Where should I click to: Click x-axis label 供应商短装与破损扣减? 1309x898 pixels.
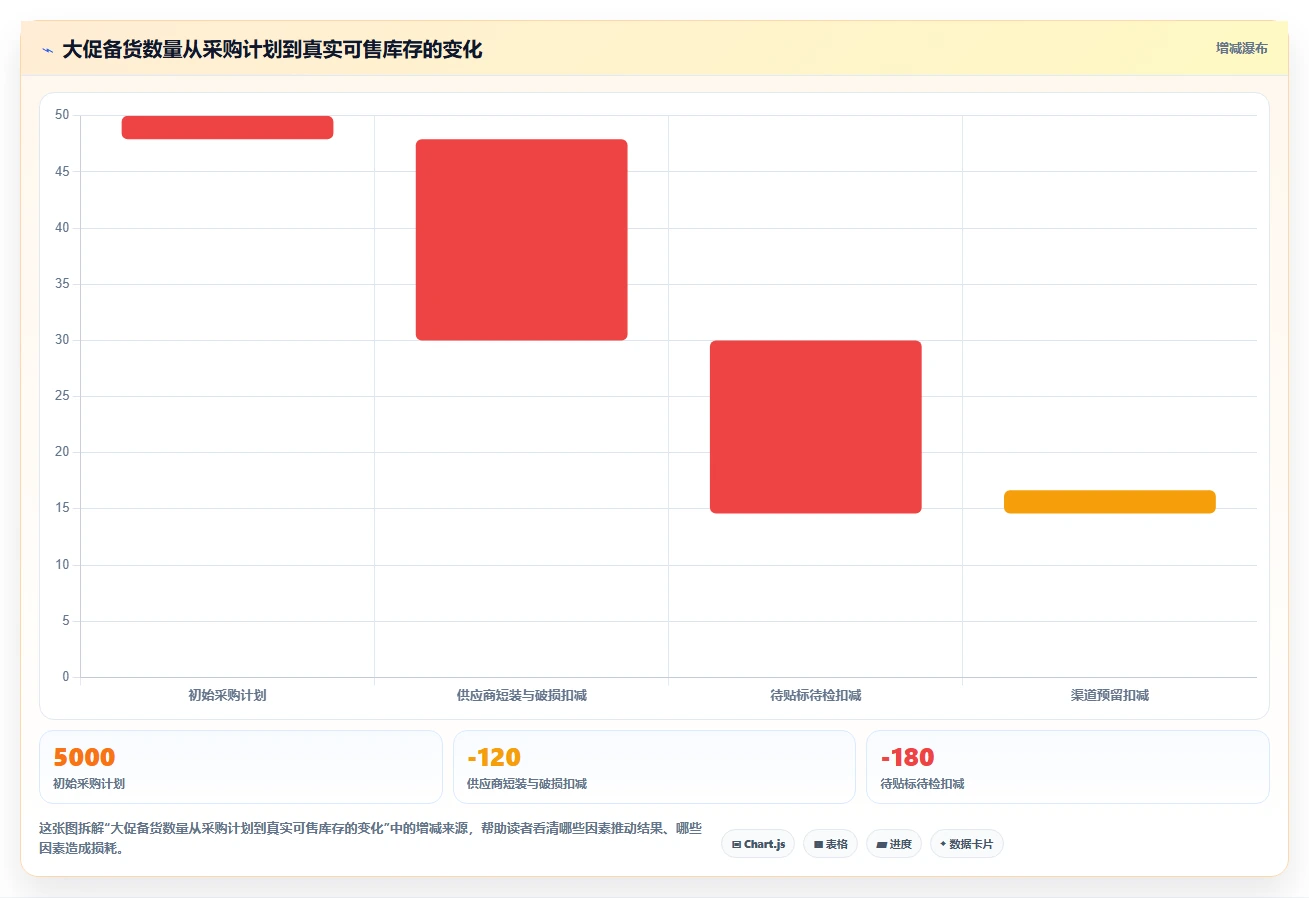coord(521,695)
